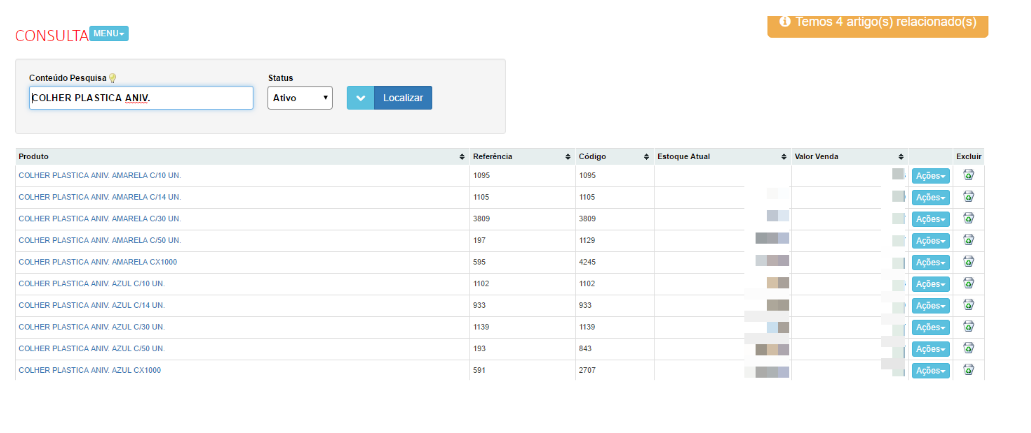Screen dimensions: 1031x433
Task: Open the MENU dropdown next to Consulta
Action: click(109, 34)
